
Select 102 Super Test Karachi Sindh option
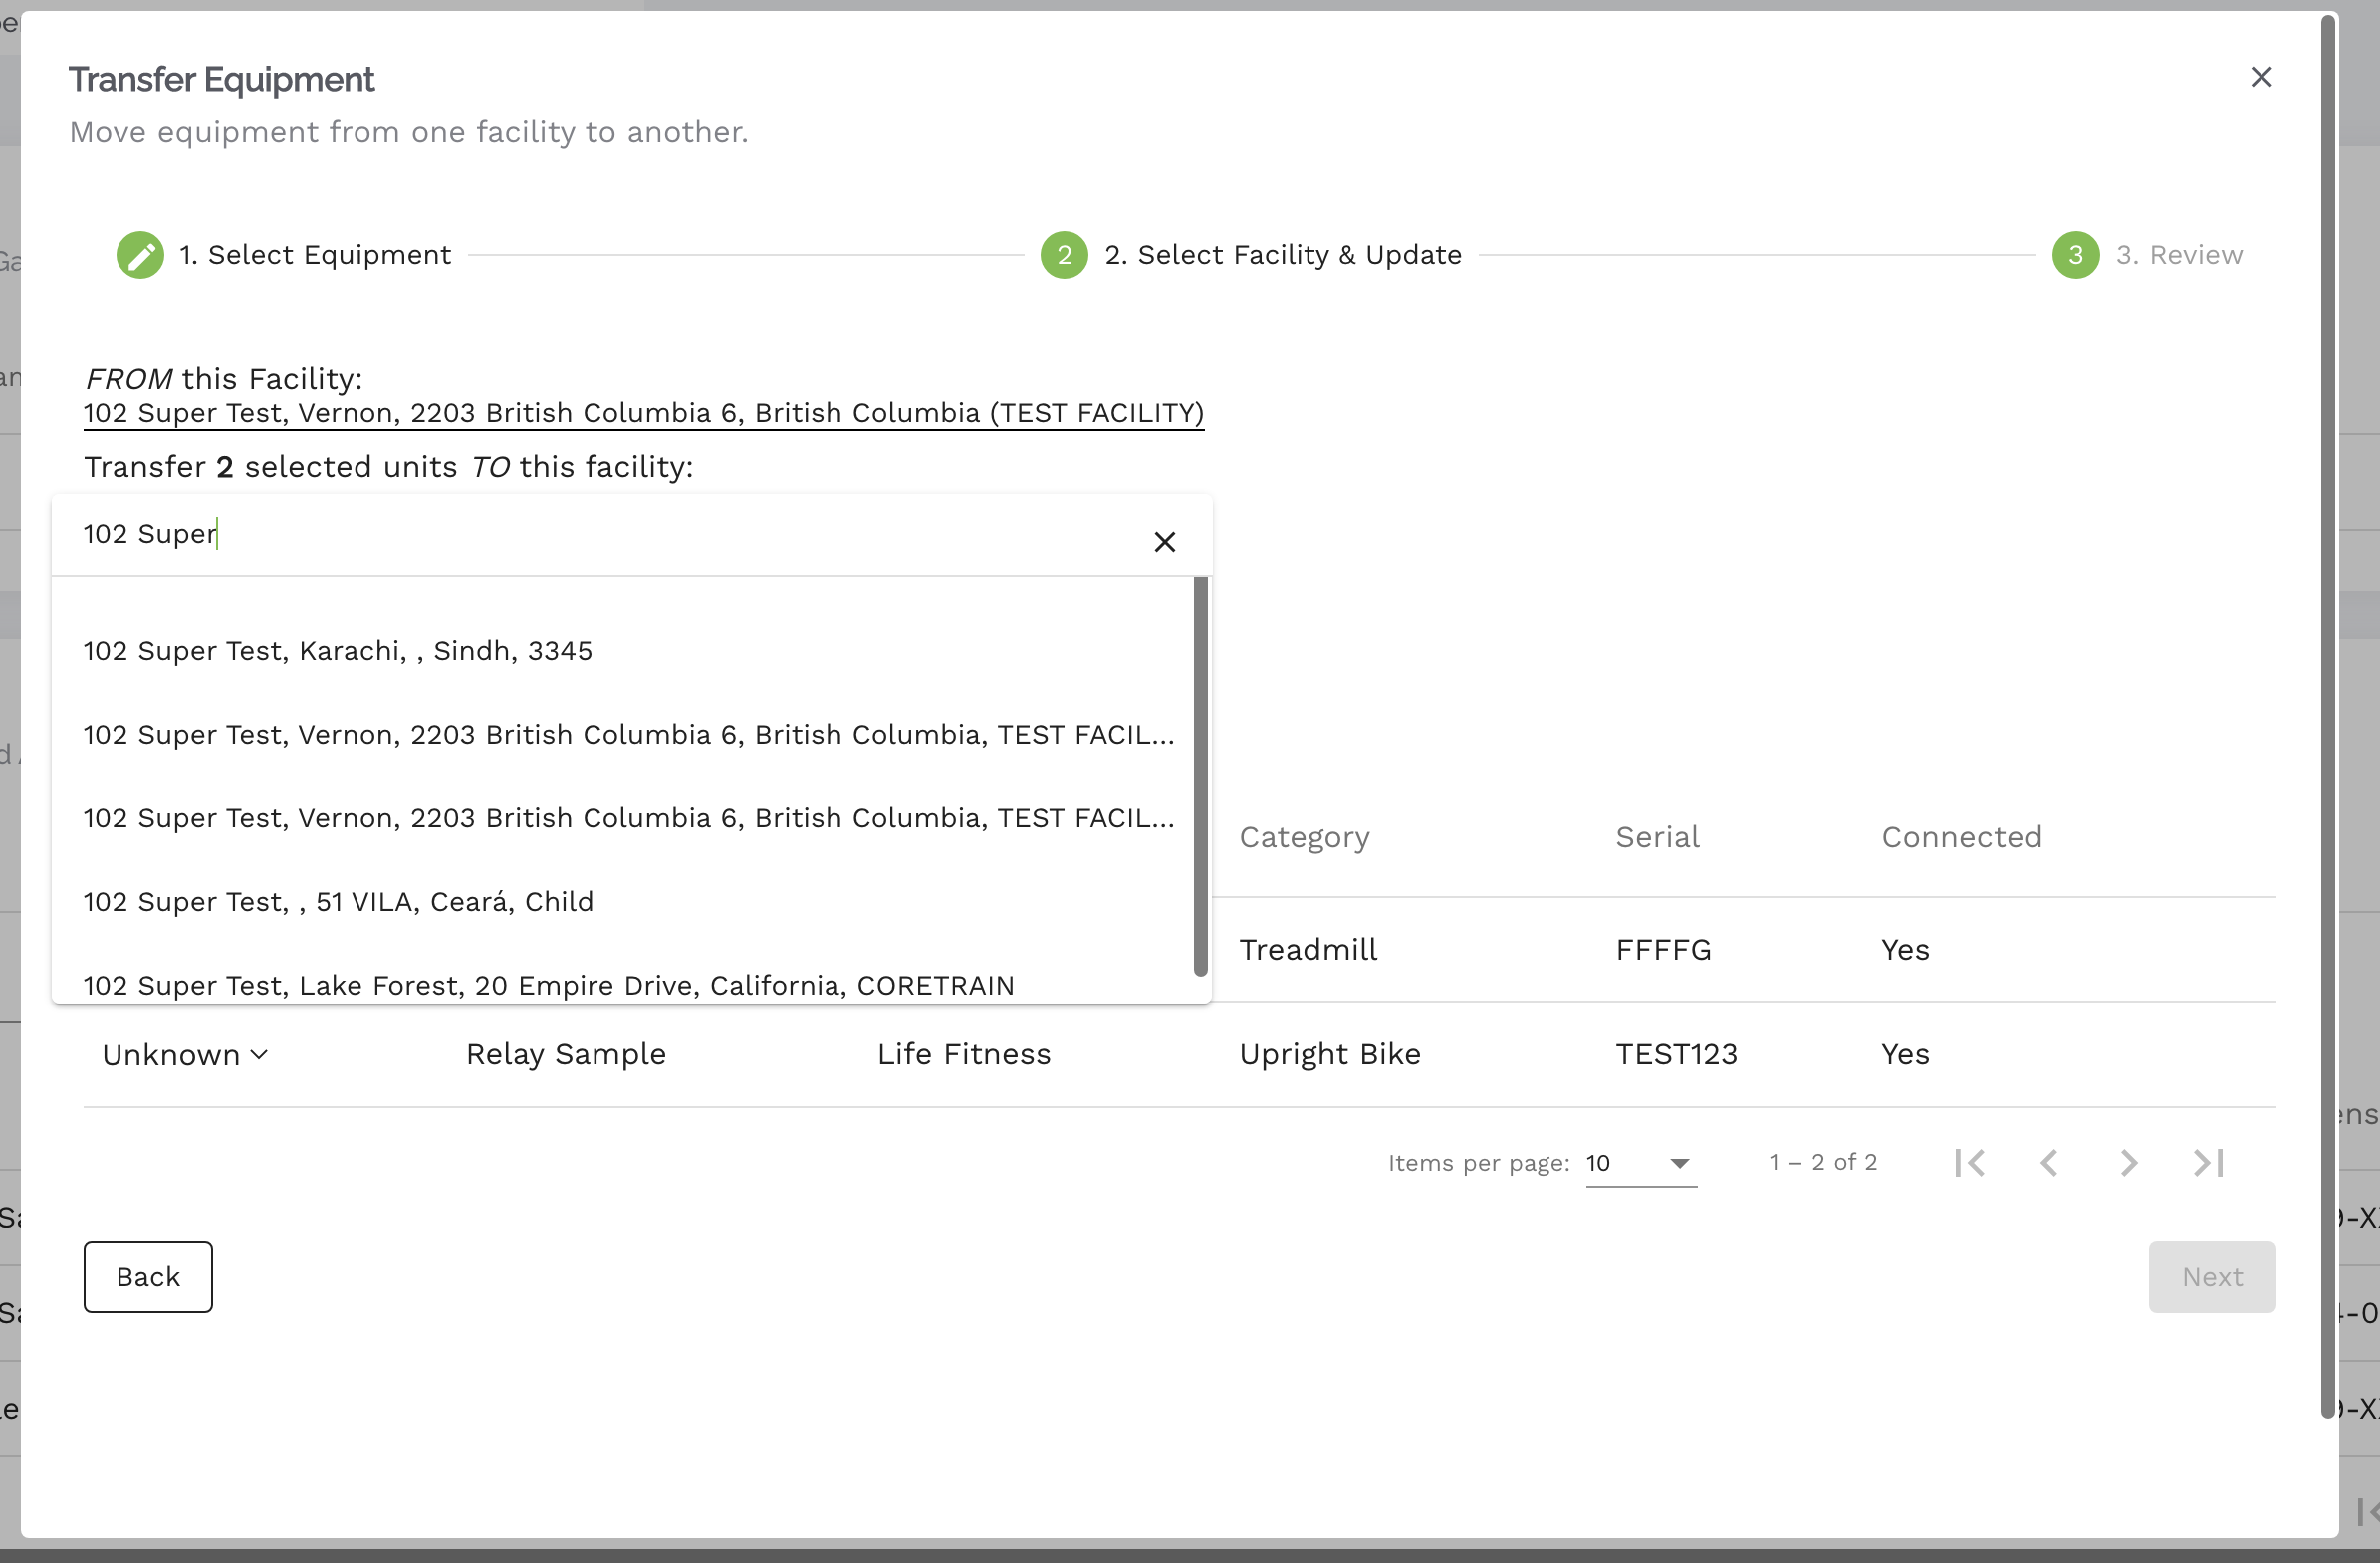338,651
